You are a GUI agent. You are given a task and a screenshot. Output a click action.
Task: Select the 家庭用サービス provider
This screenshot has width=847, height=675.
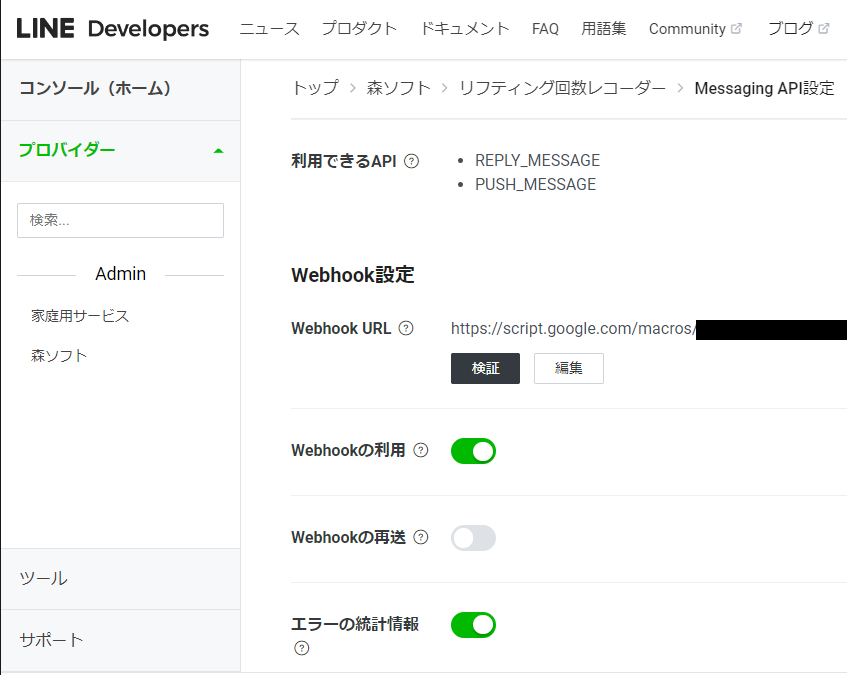(x=80, y=316)
